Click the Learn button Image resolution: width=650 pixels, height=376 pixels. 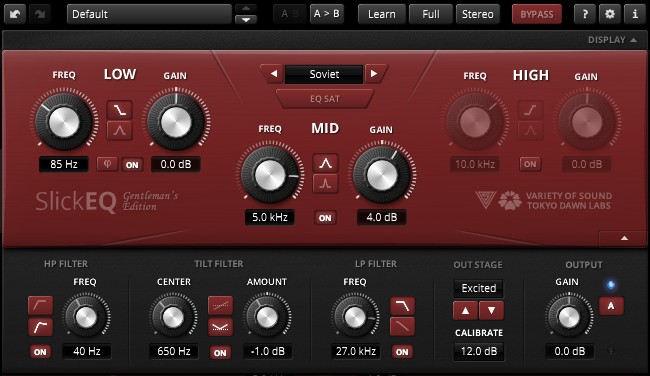382,14
